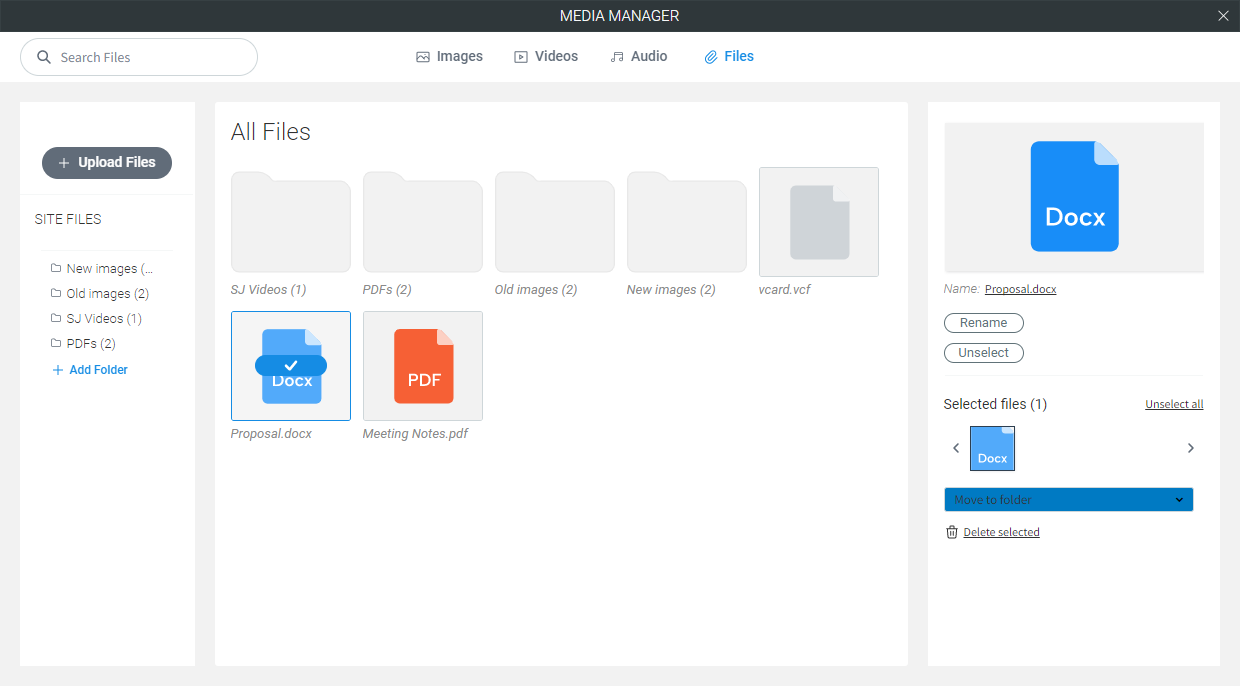1240x686 pixels.
Task: Open New images folder in sidebar
Action: coord(103,269)
